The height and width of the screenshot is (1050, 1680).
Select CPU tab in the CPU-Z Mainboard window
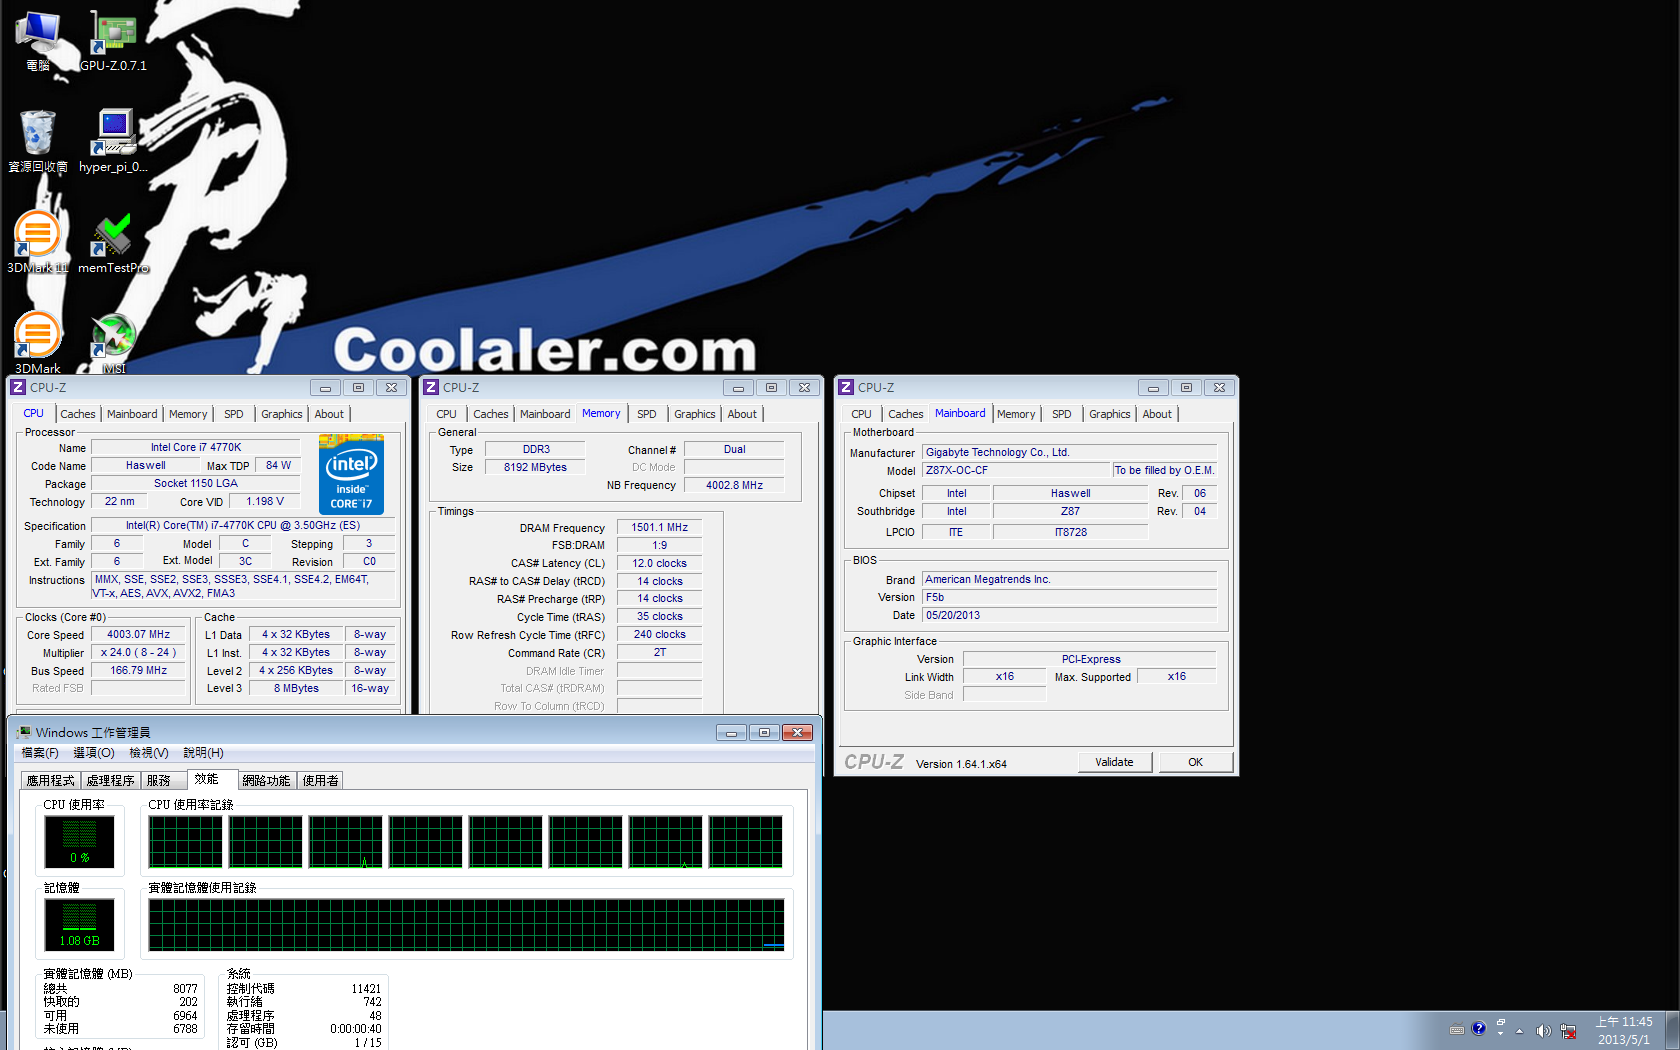(x=861, y=414)
